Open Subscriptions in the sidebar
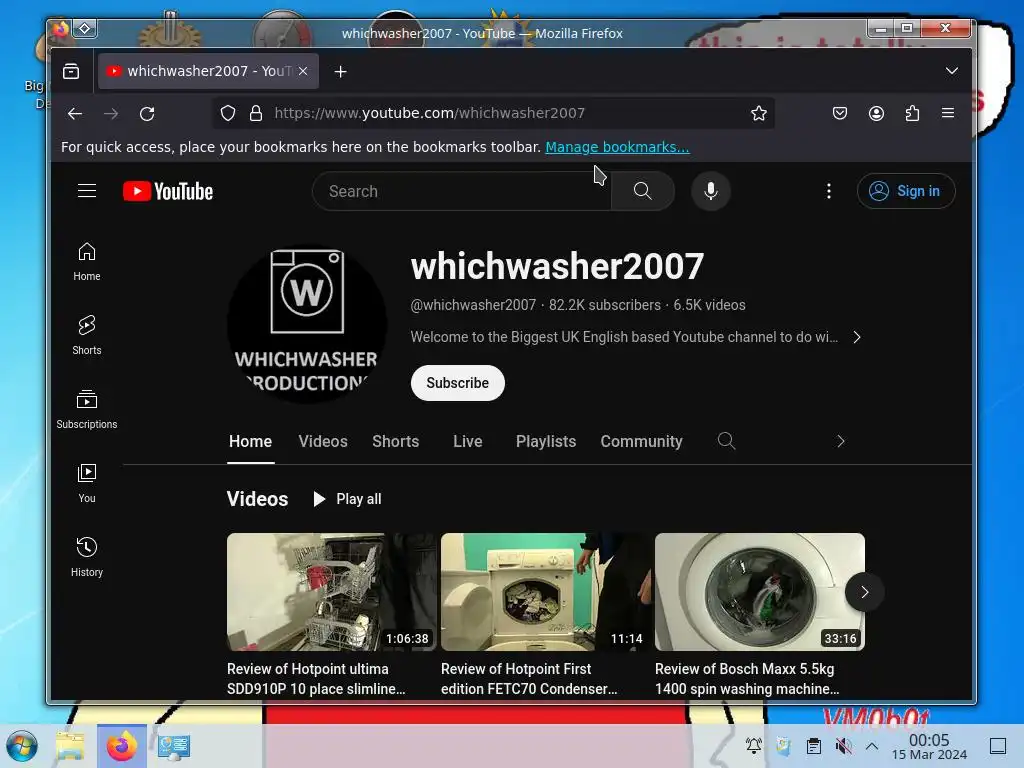This screenshot has width=1024, height=768. click(x=87, y=409)
